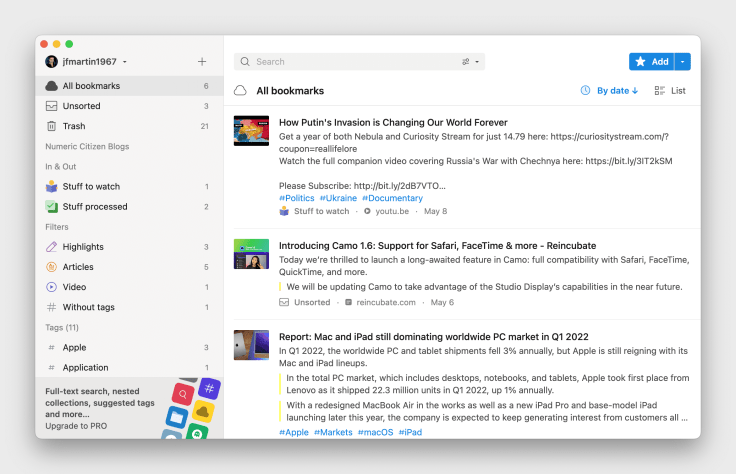
Task: Click the #Markets tag
Action: point(333,432)
